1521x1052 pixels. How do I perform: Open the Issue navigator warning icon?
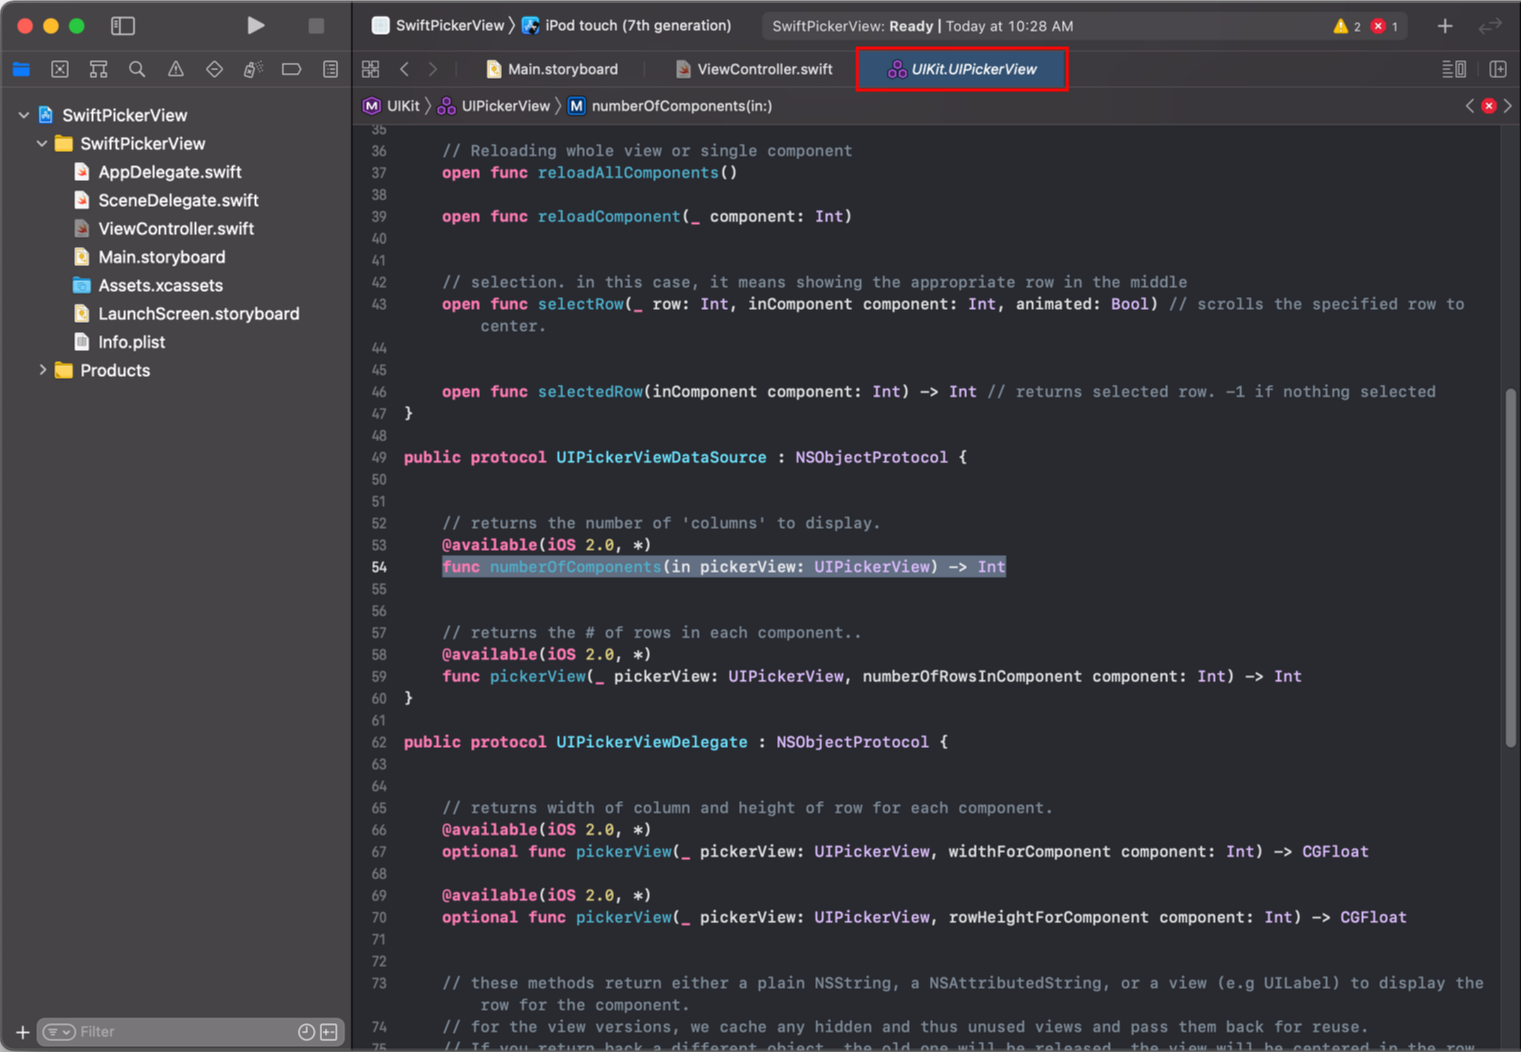point(176,69)
